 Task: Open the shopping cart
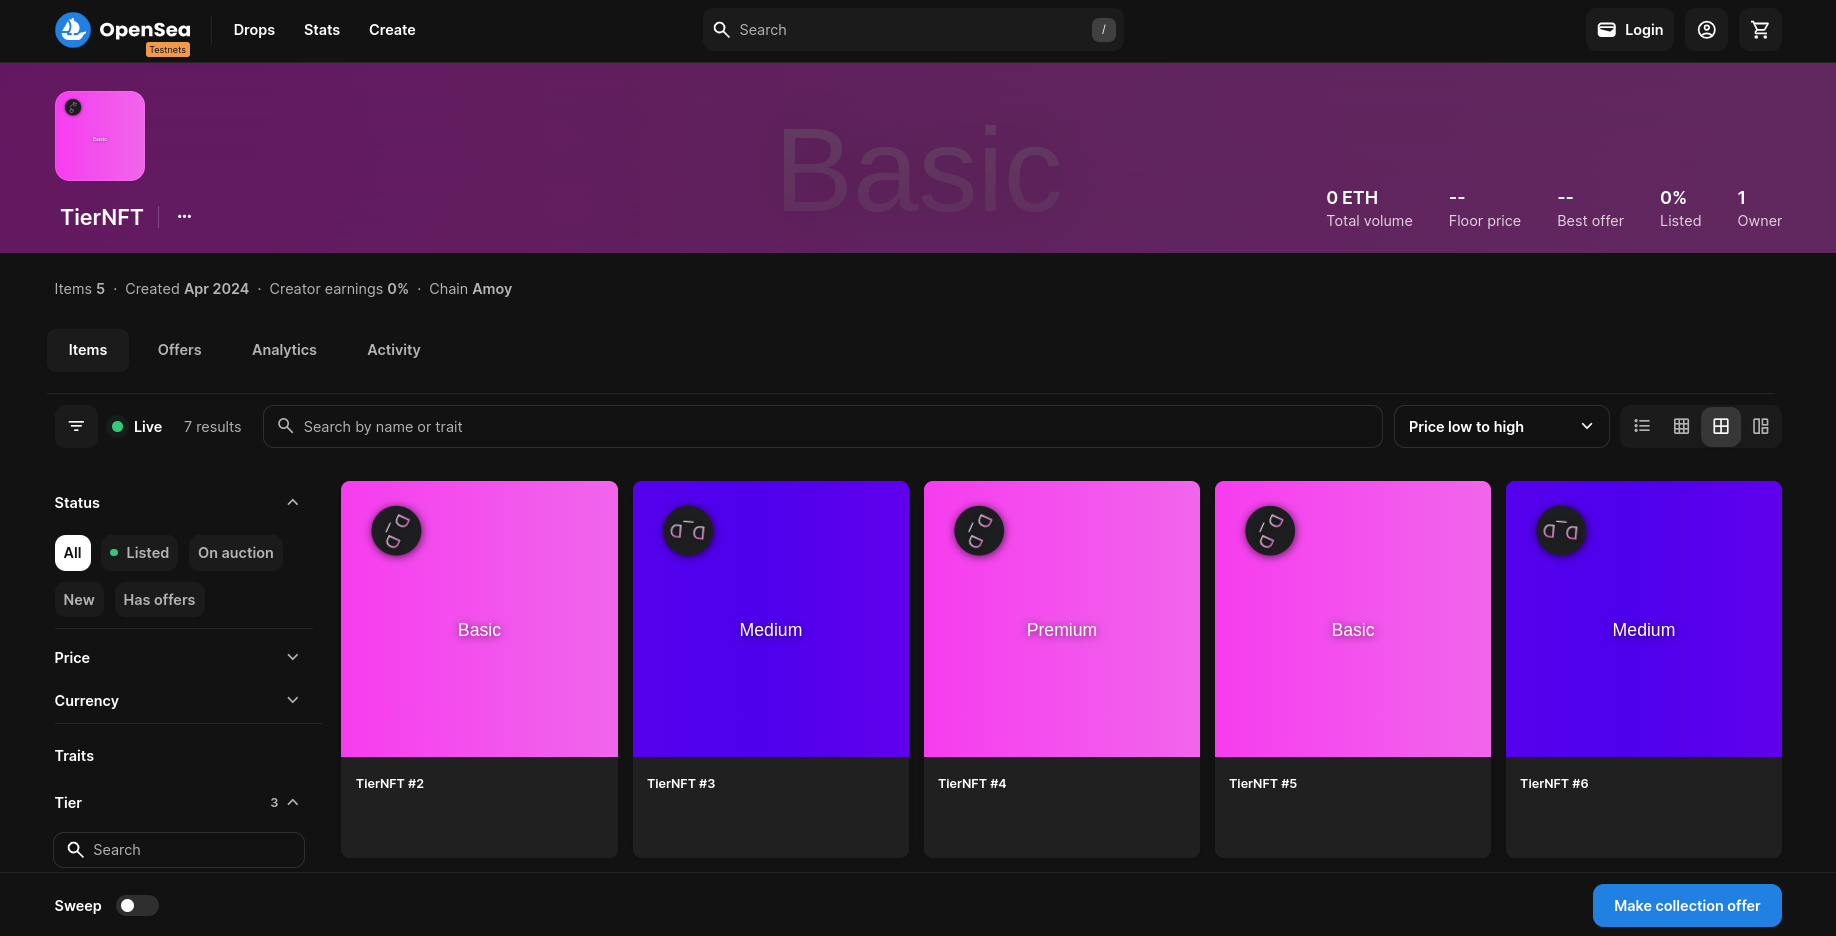[1760, 30]
